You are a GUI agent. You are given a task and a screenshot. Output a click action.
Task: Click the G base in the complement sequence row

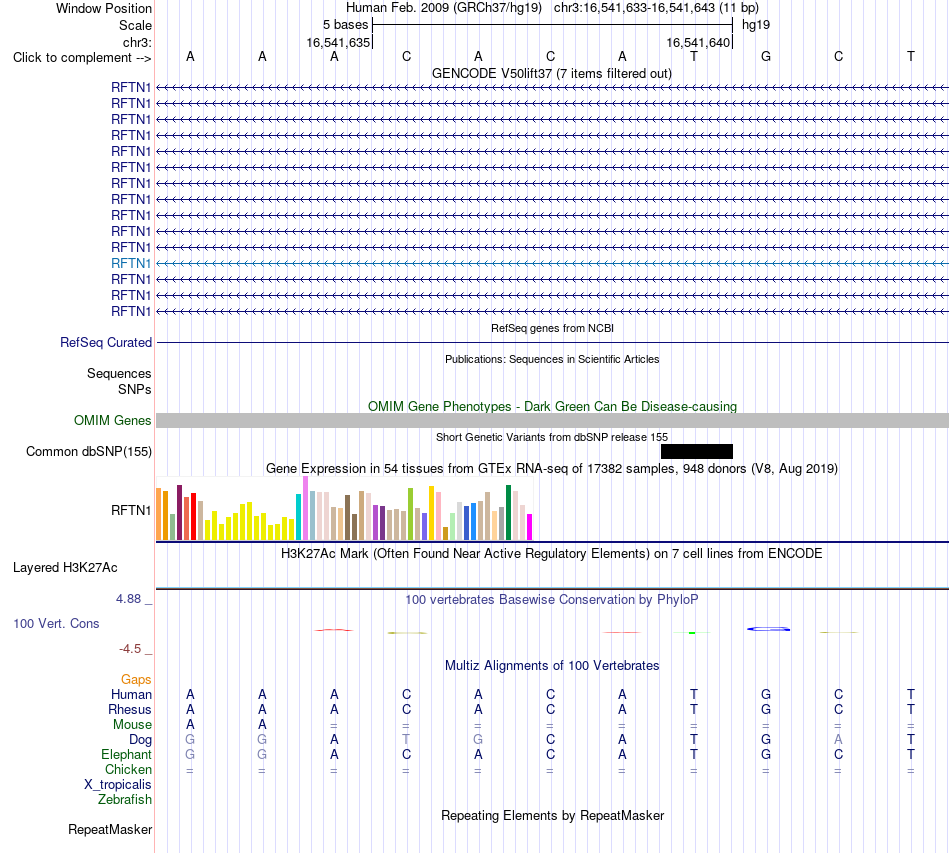766,56
